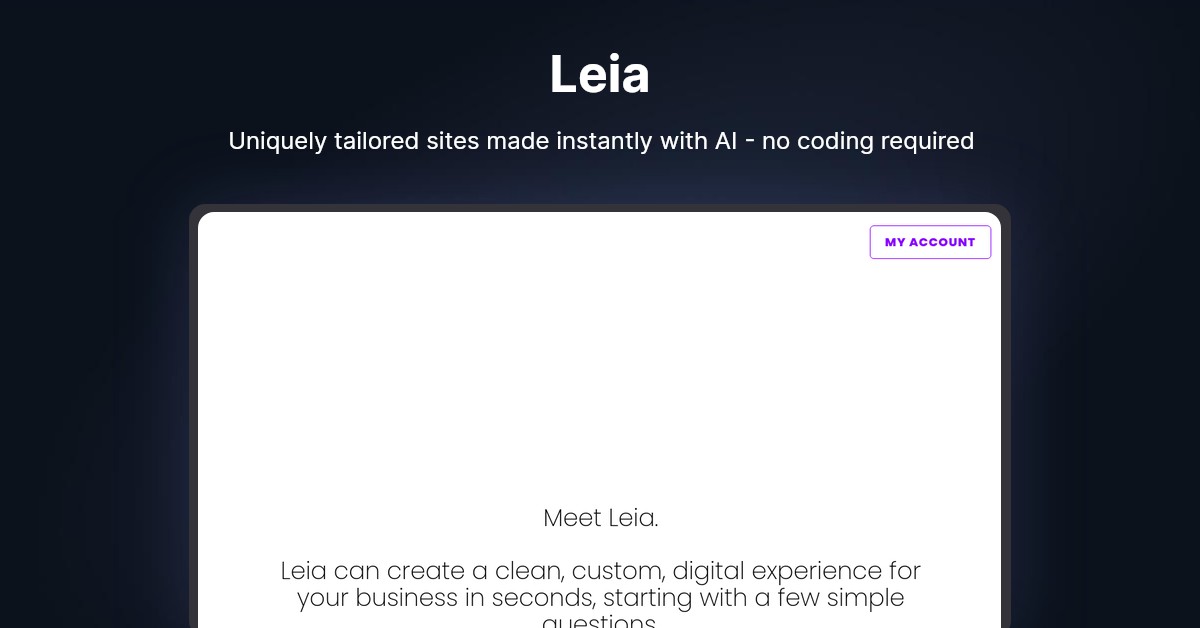Select the word "AI" in the tagline
The image size is (1200, 628).
[x=726, y=141]
